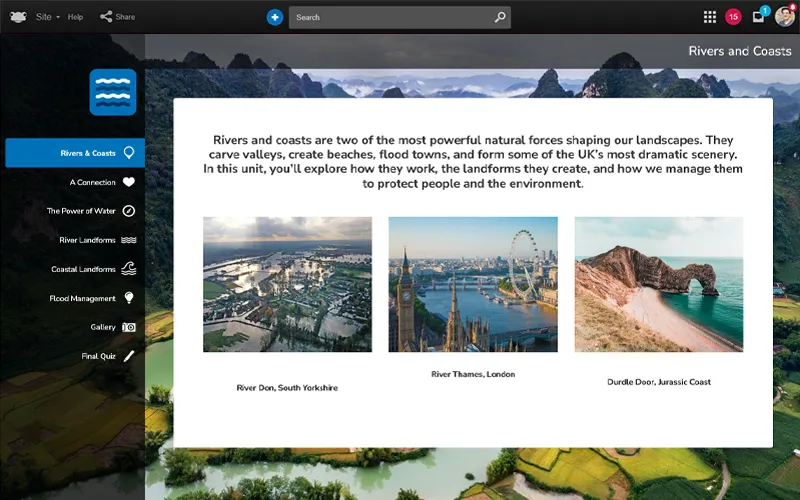Image resolution: width=800 pixels, height=500 pixels.
Task: Open the Help menu
Action: click(x=75, y=17)
